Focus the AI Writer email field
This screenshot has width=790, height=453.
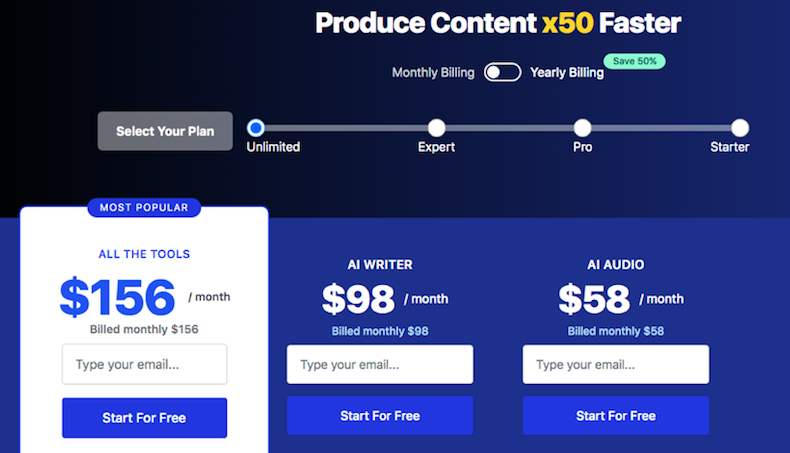click(x=380, y=364)
